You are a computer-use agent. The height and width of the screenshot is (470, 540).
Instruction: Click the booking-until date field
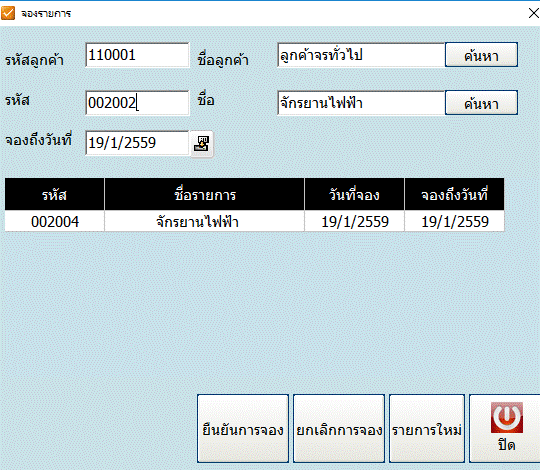click(137, 143)
